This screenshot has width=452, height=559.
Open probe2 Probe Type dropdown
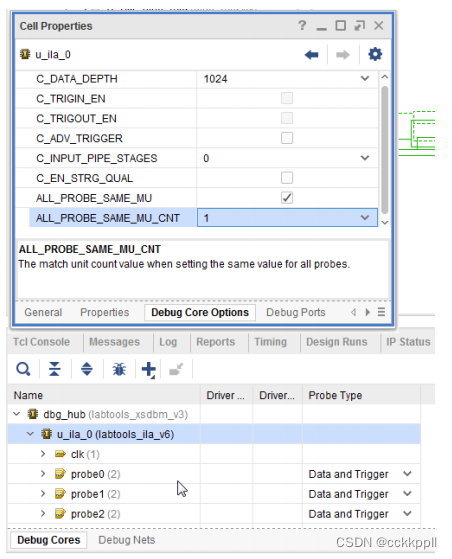click(x=407, y=514)
